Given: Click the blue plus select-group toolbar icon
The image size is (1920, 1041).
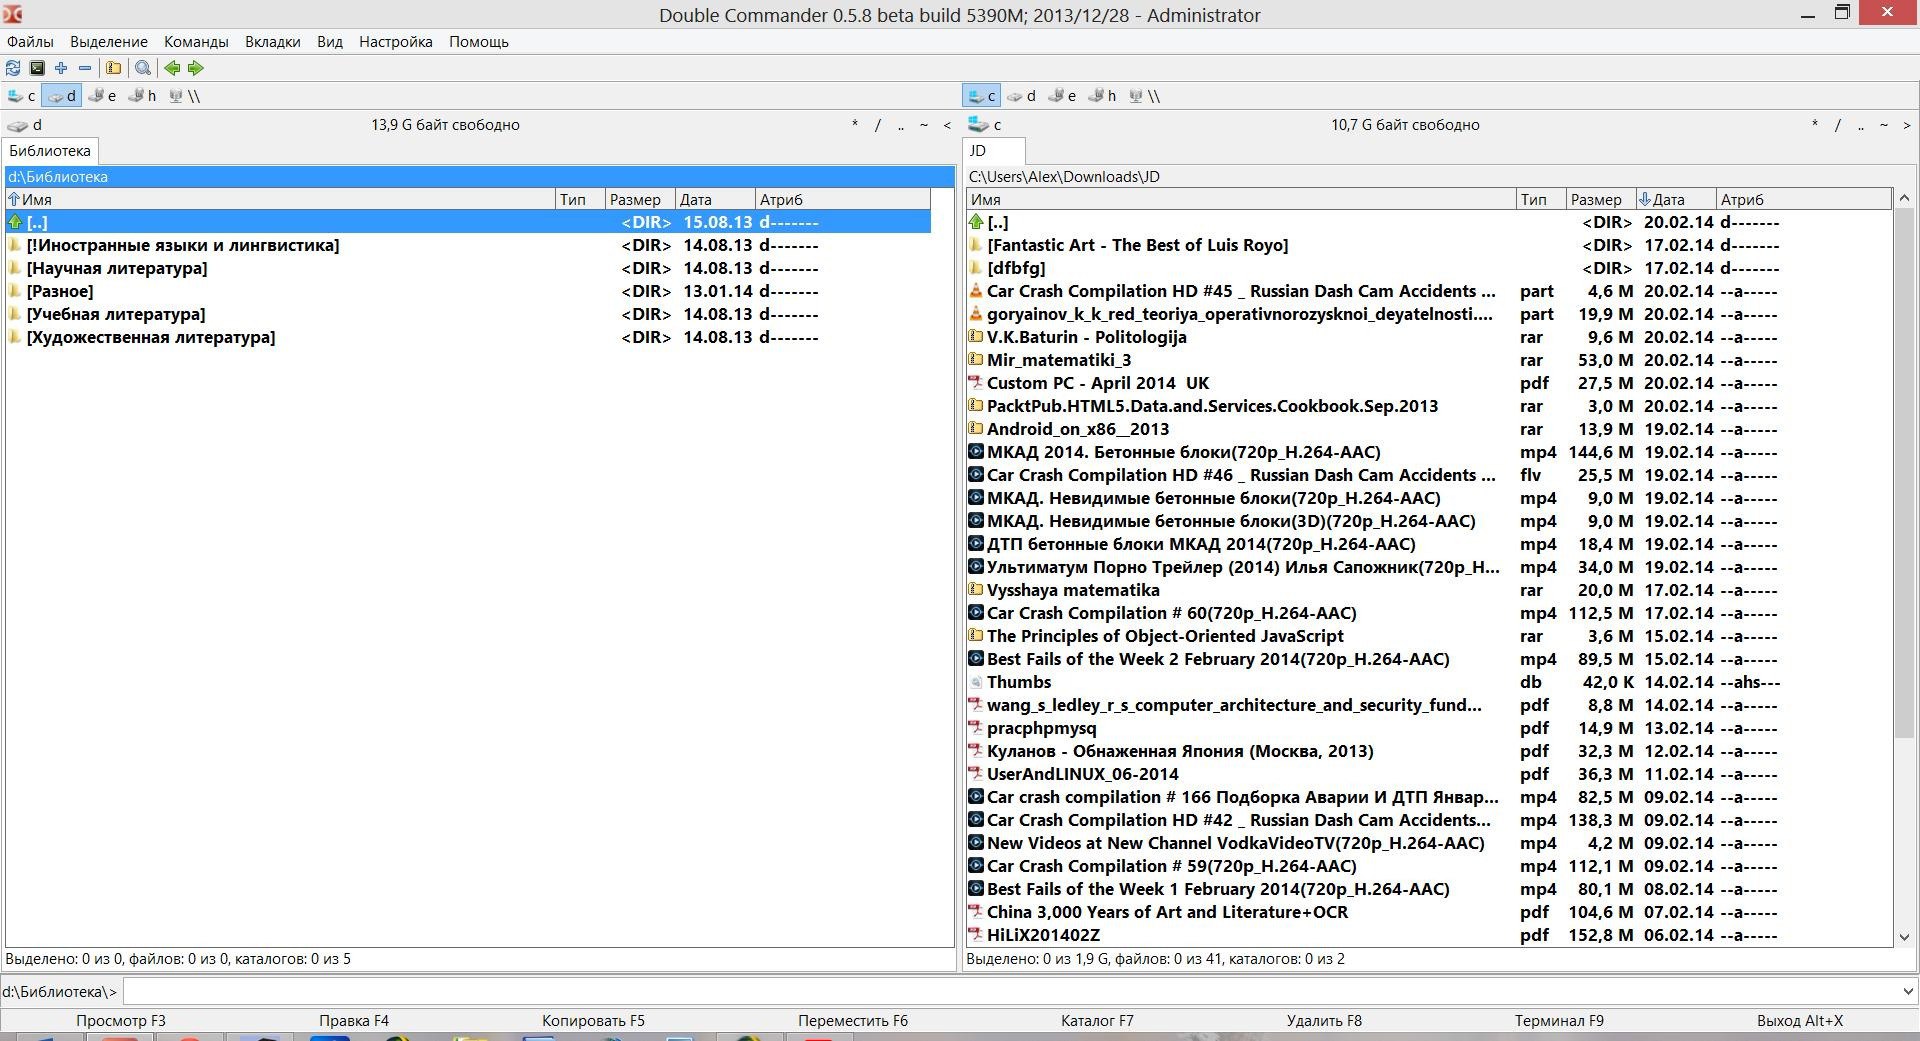Looking at the screenshot, I should pos(61,68).
